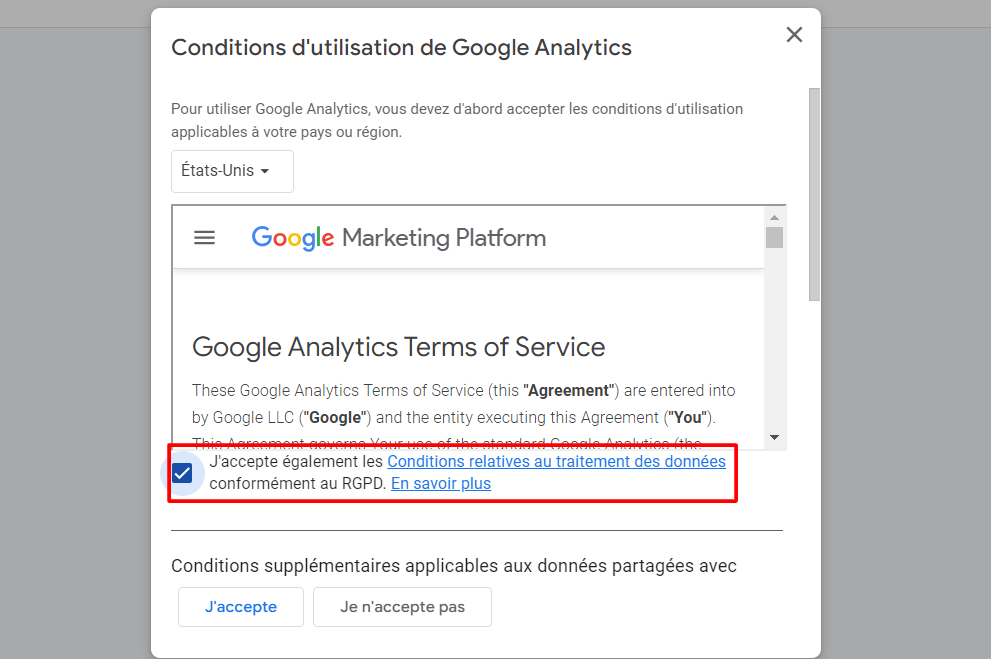The width and height of the screenshot is (991, 659).
Task: Click the Conditions supplémentaires section heading
Action: click(x=454, y=565)
